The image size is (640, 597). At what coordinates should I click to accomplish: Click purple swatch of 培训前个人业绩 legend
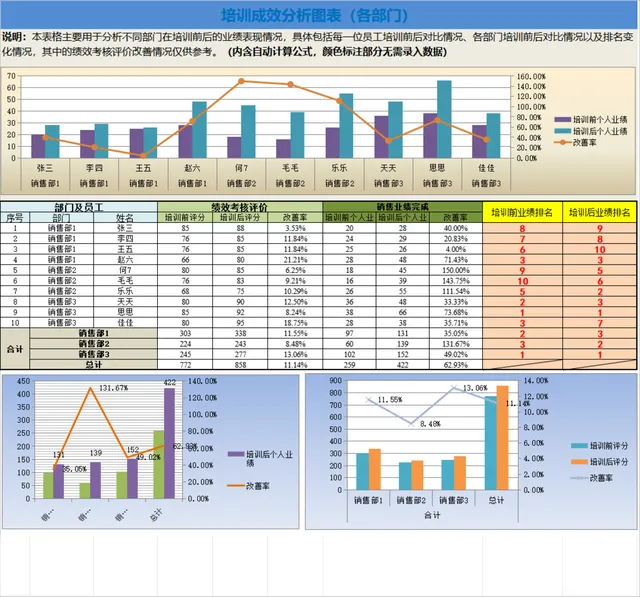coord(562,120)
